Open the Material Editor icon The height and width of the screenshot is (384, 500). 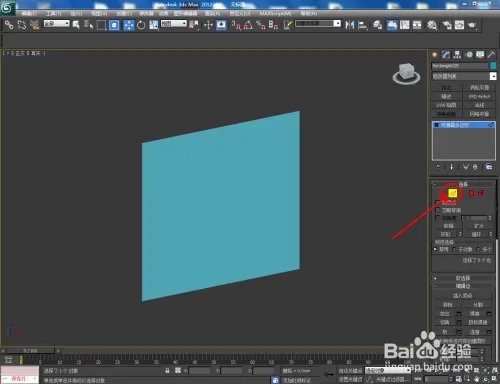click(x=432, y=25)
